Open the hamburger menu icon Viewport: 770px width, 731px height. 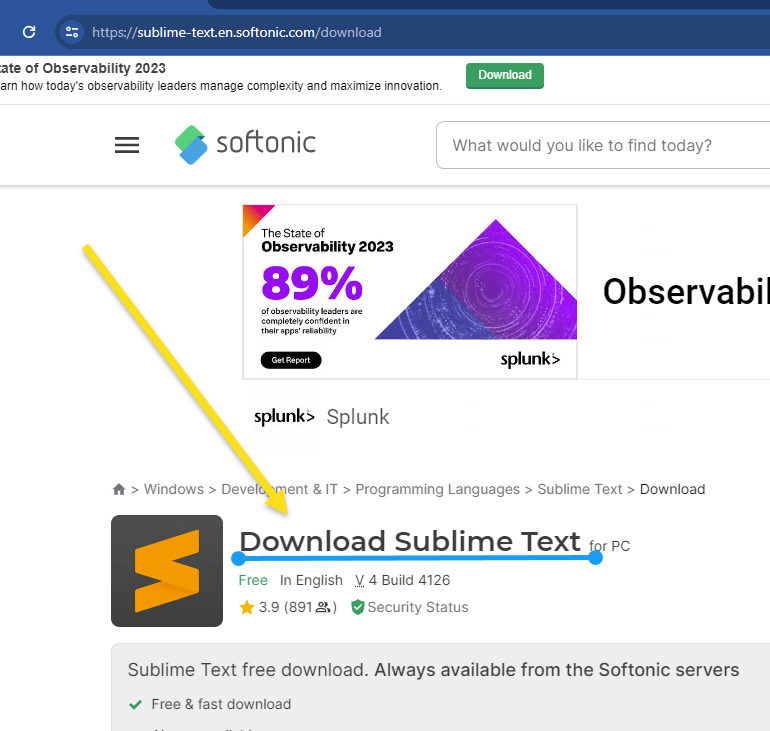point(127,145)
